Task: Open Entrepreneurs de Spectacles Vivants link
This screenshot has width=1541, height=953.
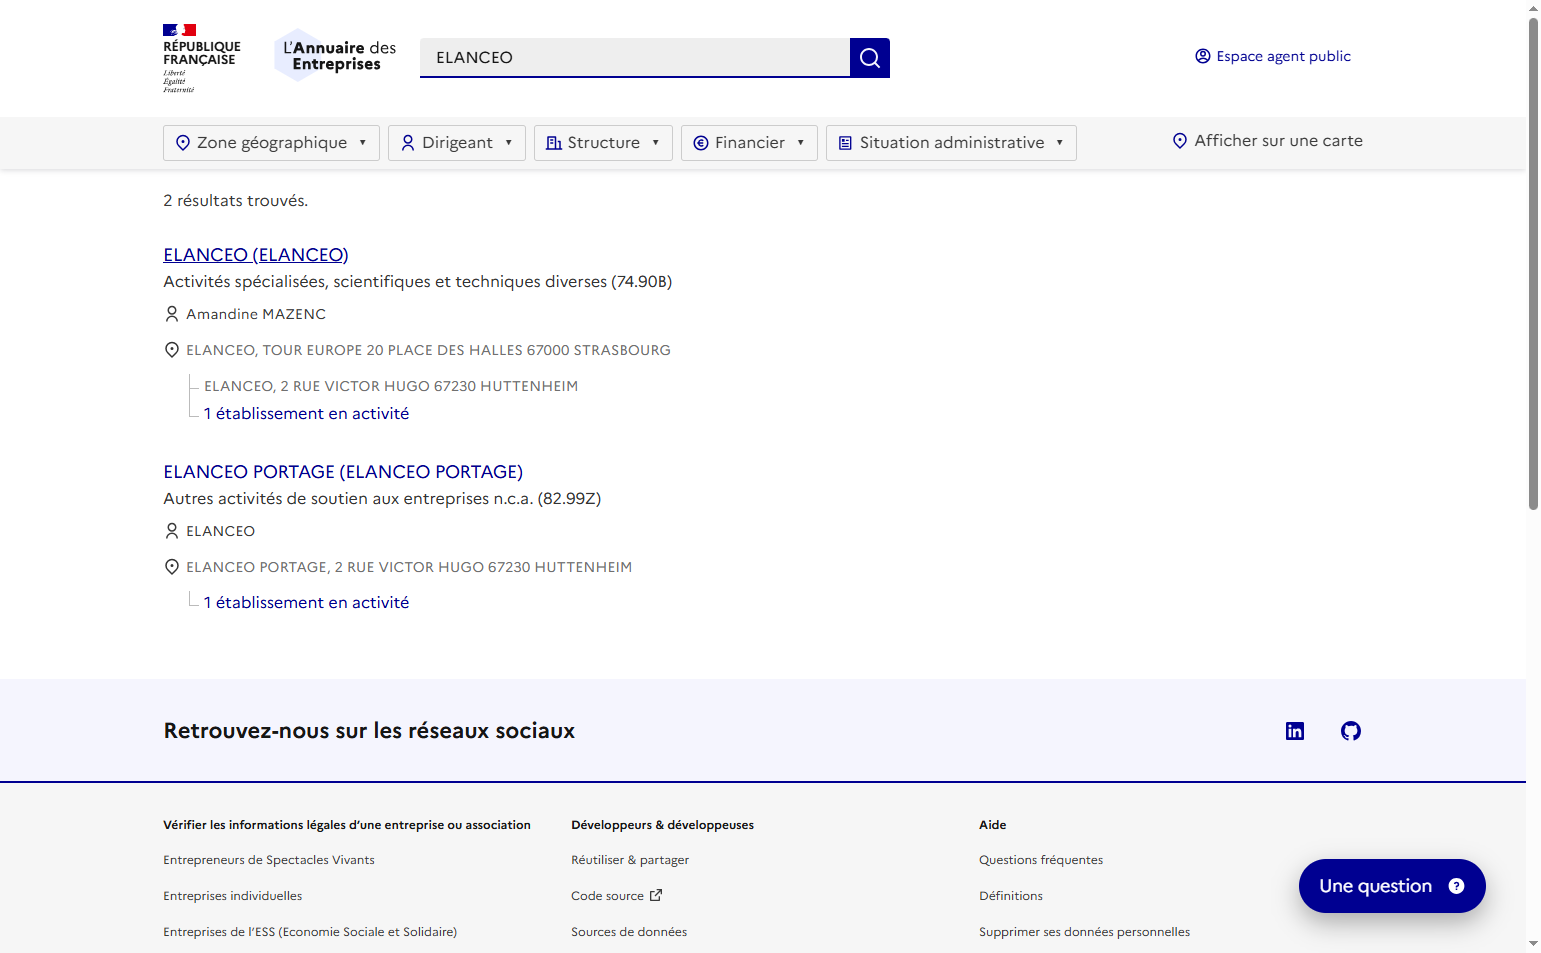Action: [x=269, y=860]
